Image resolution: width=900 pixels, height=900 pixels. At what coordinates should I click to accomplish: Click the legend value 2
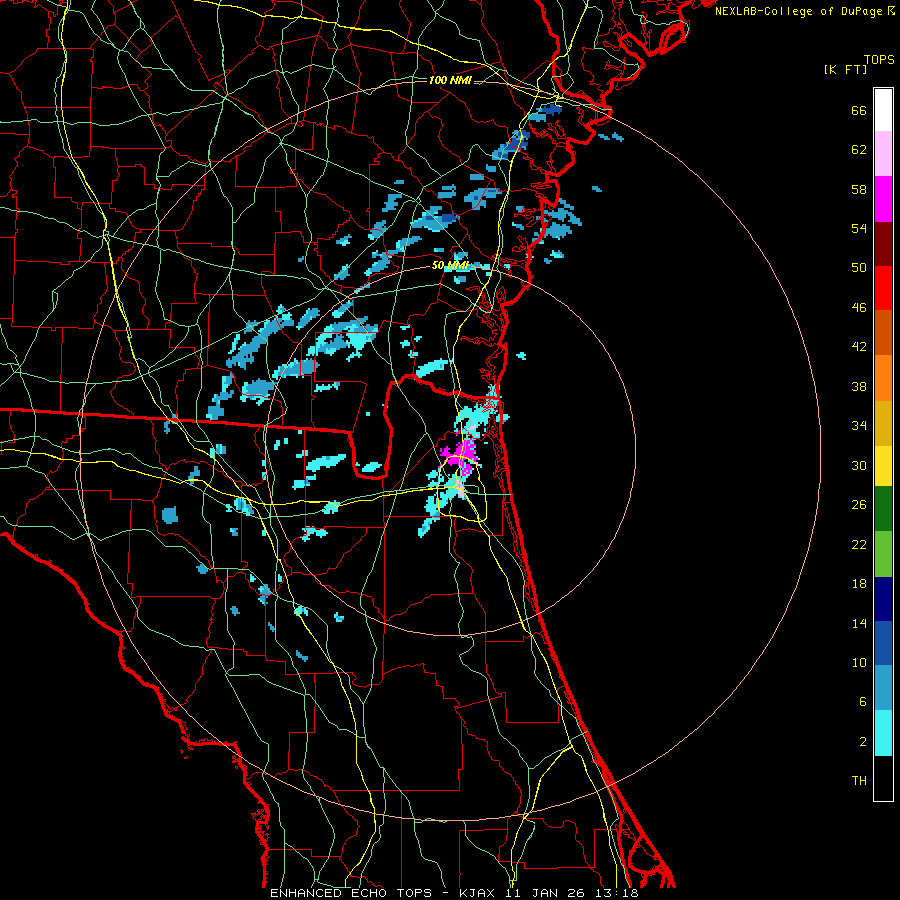863,742
